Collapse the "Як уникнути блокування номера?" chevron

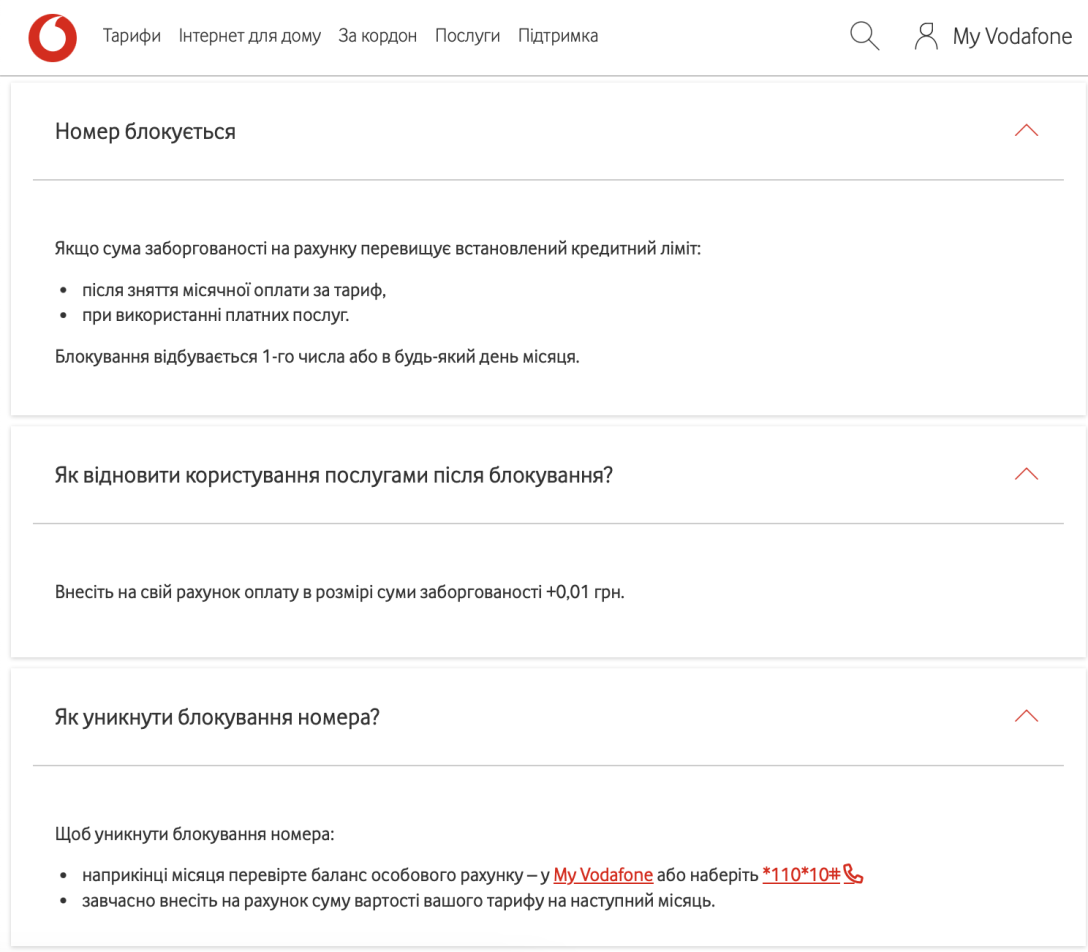tap(1026, 716)
